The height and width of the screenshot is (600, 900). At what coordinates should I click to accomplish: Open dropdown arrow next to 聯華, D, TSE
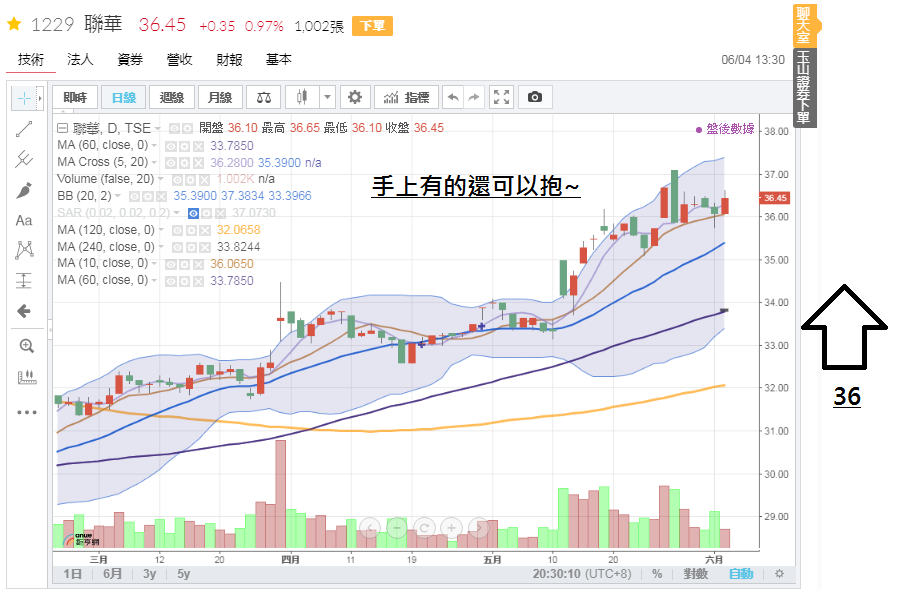point(157,129)
